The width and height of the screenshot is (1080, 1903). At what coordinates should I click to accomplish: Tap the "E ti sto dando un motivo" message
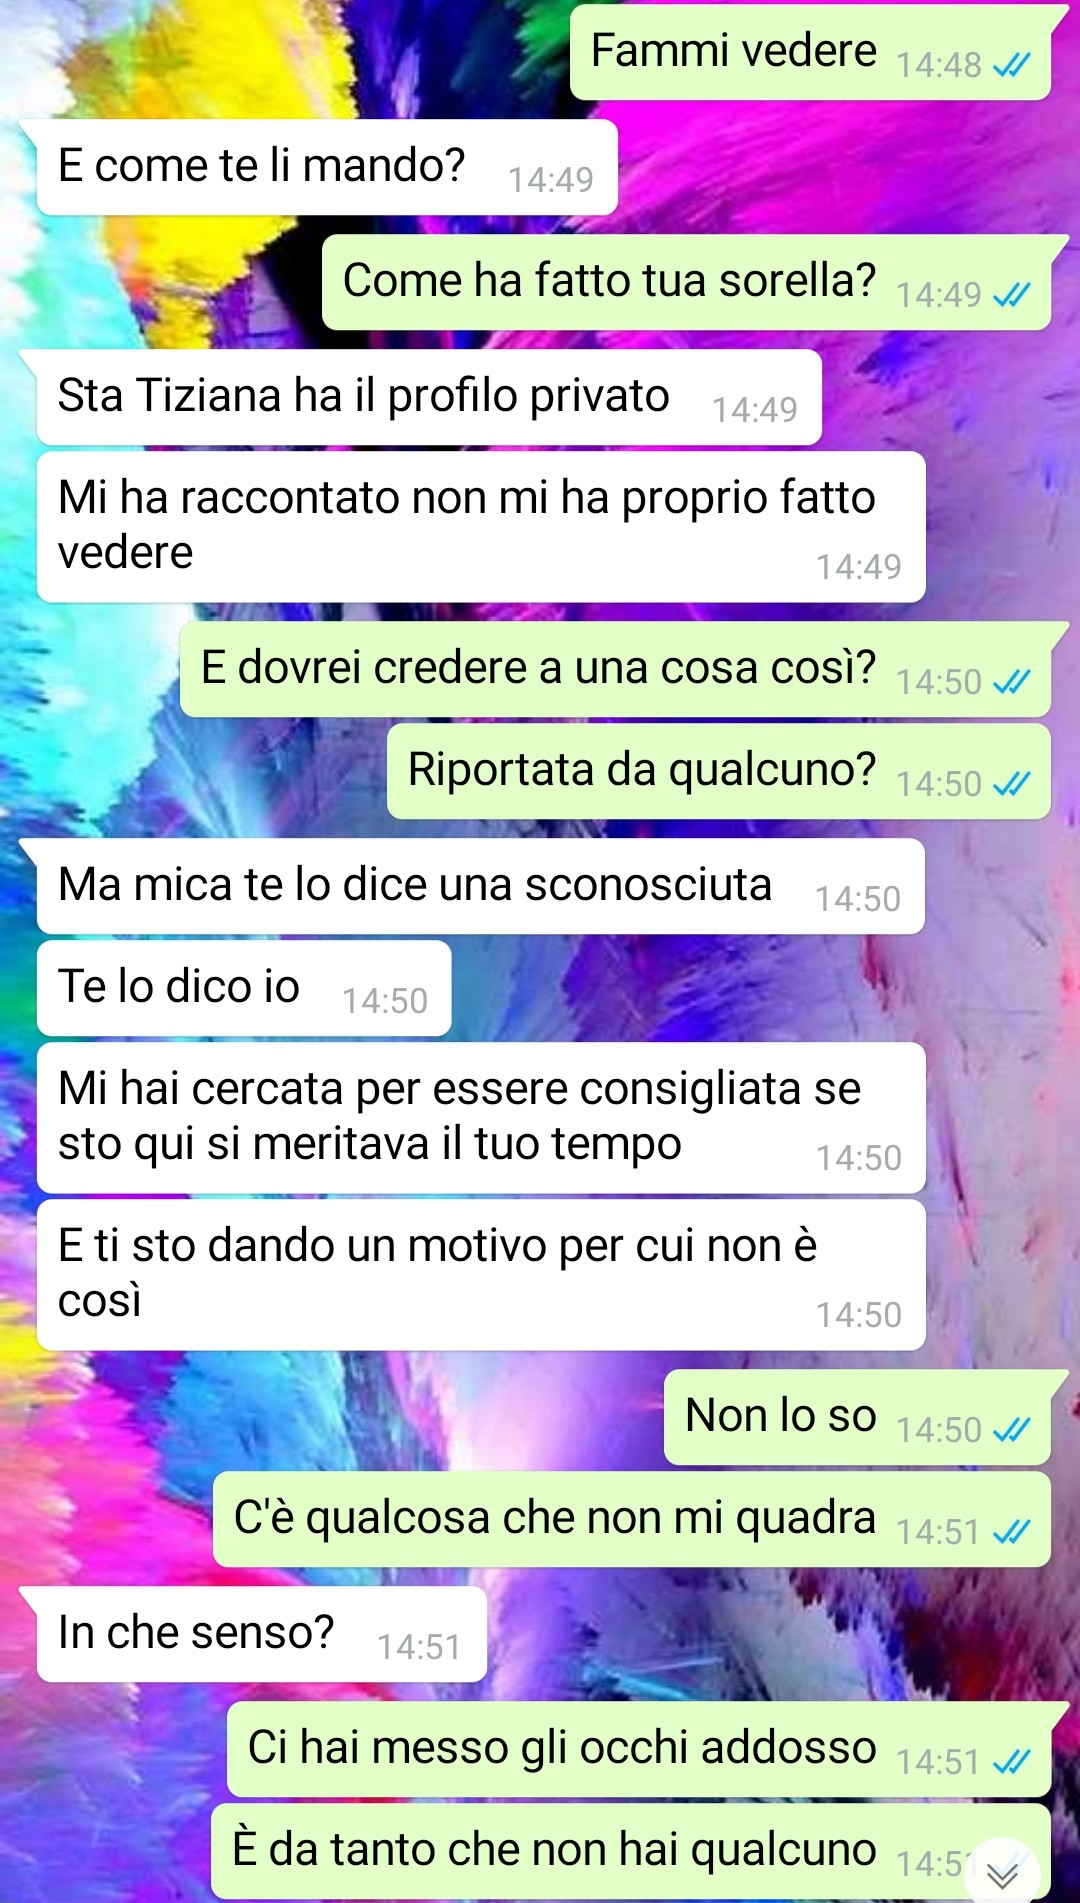481,1275
